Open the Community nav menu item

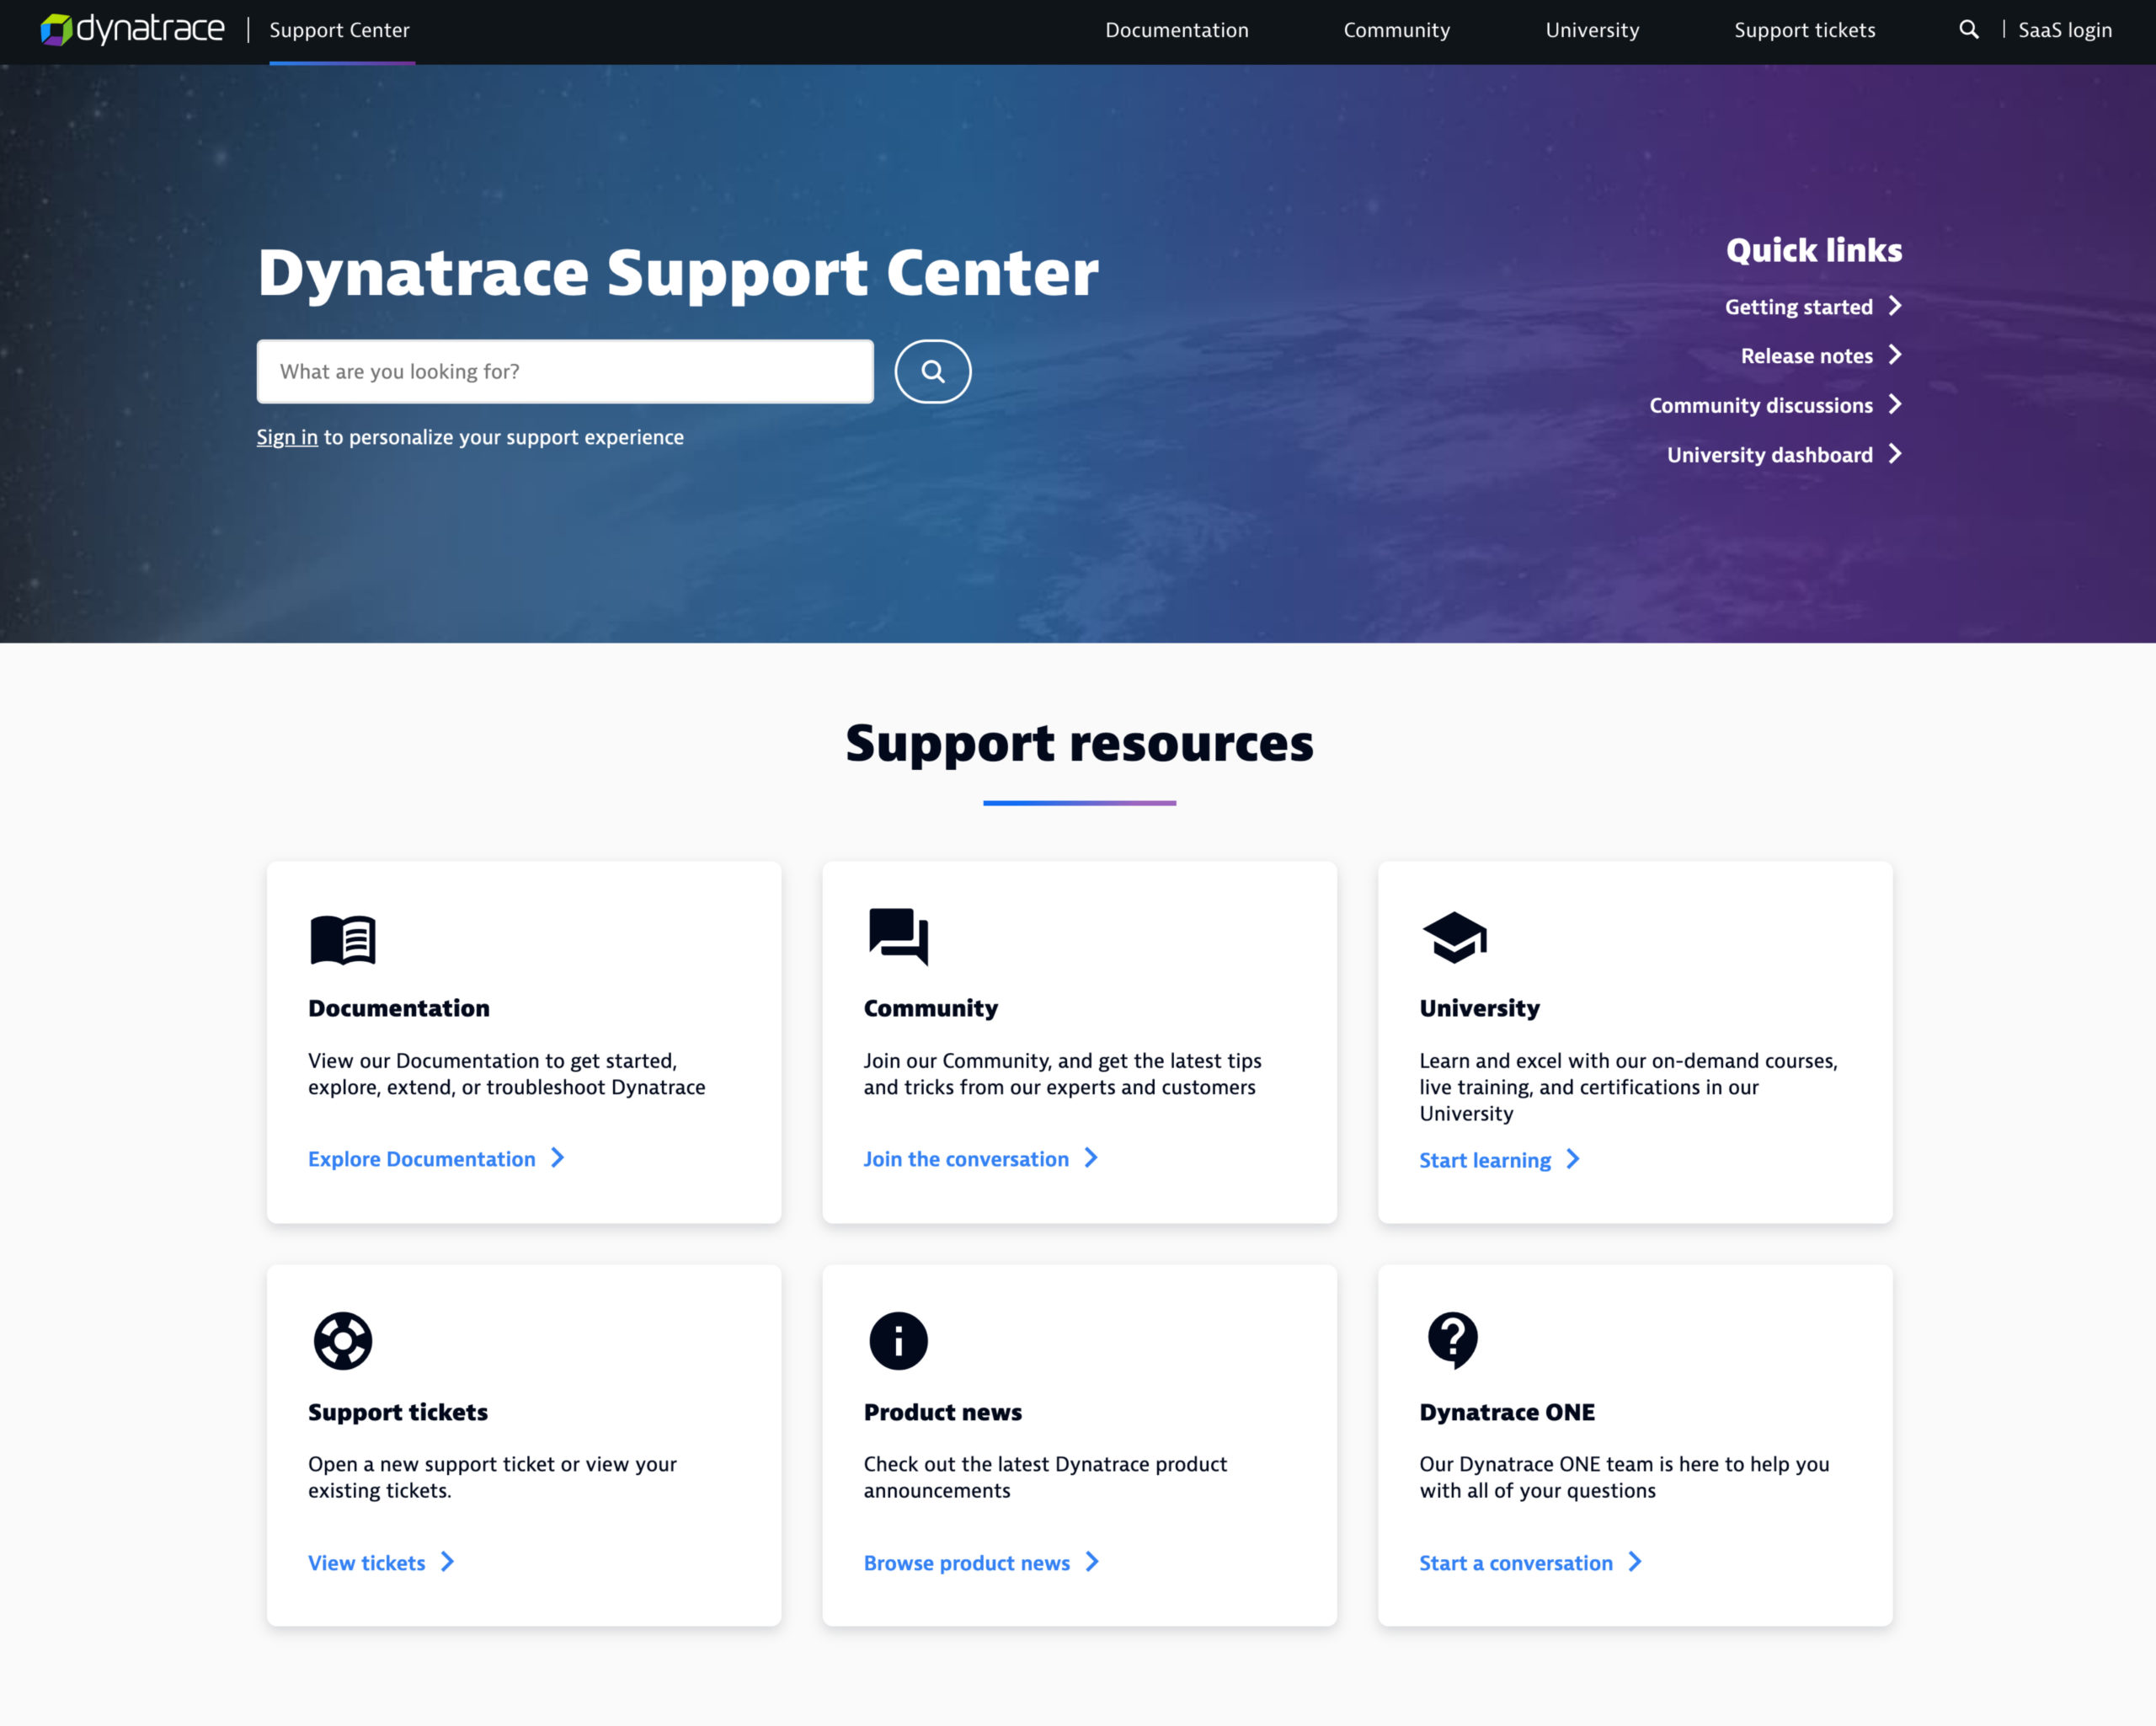[x=1396, y=30]
